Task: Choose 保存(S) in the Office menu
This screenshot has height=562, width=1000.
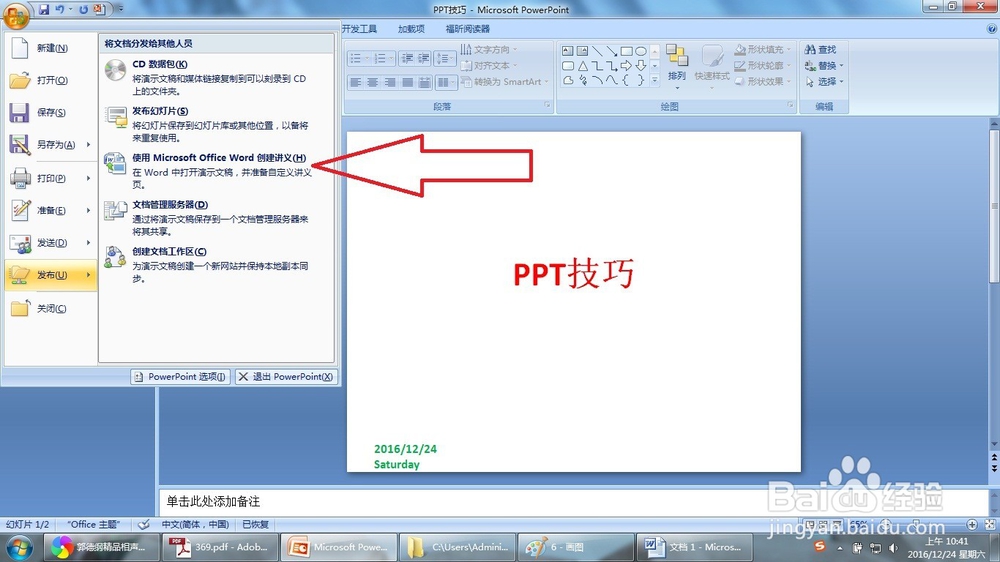Action: tap(51, 112)
